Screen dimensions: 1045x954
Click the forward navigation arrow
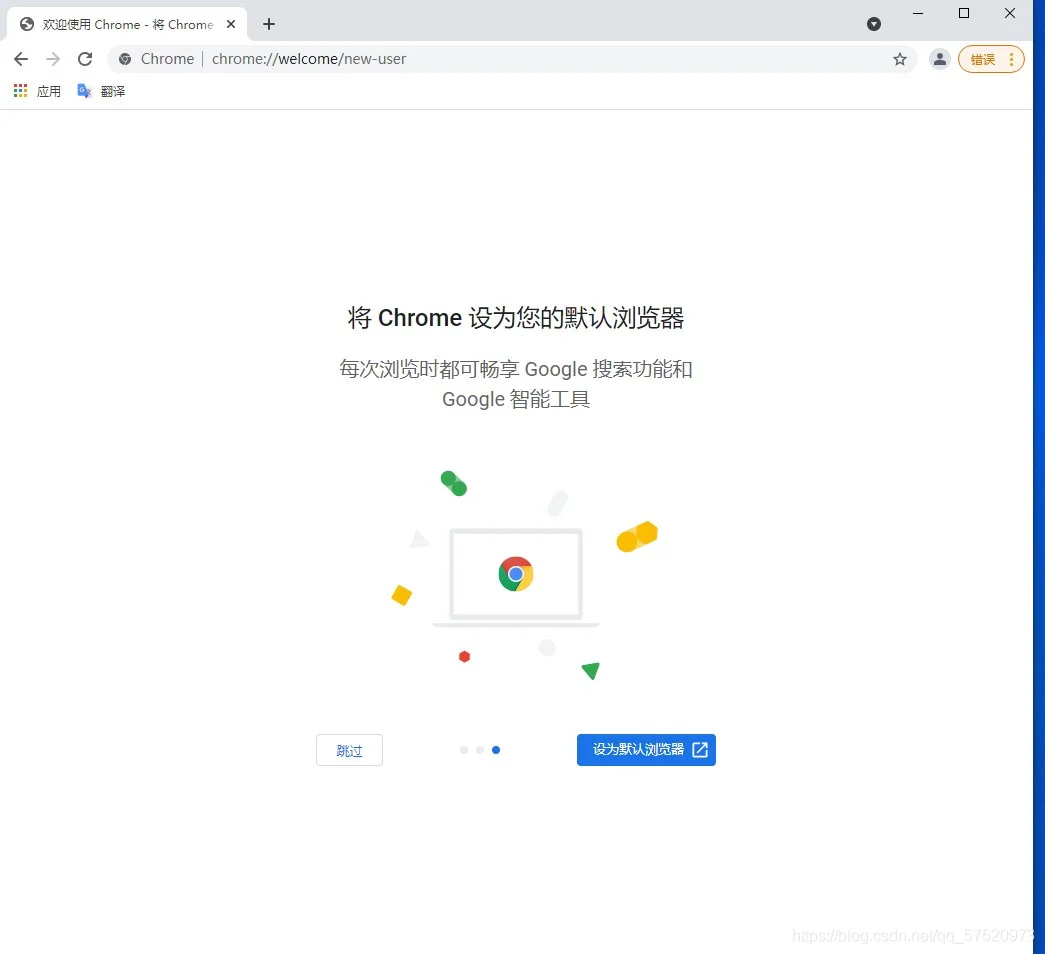click(x=53, y=59)
